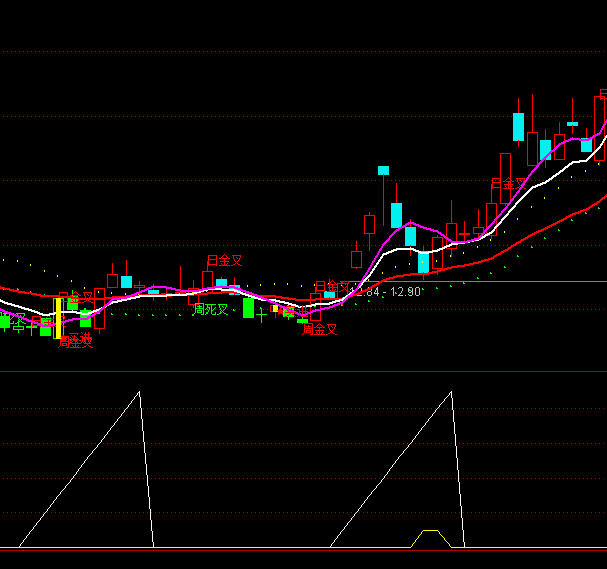Screen dimensions: 607x569
Task: Click the 周金叉 label under the yellow candle
Action: (x=75, y=341)
